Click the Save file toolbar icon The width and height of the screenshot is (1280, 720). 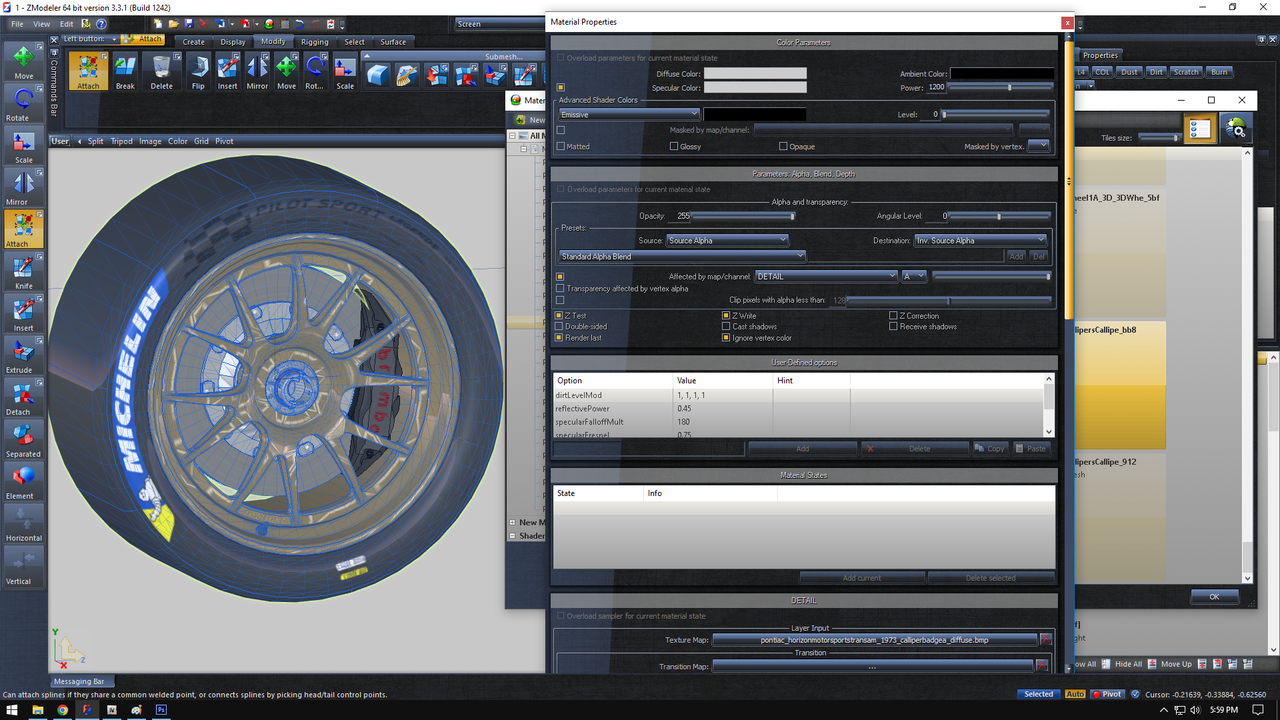point(188,24)
